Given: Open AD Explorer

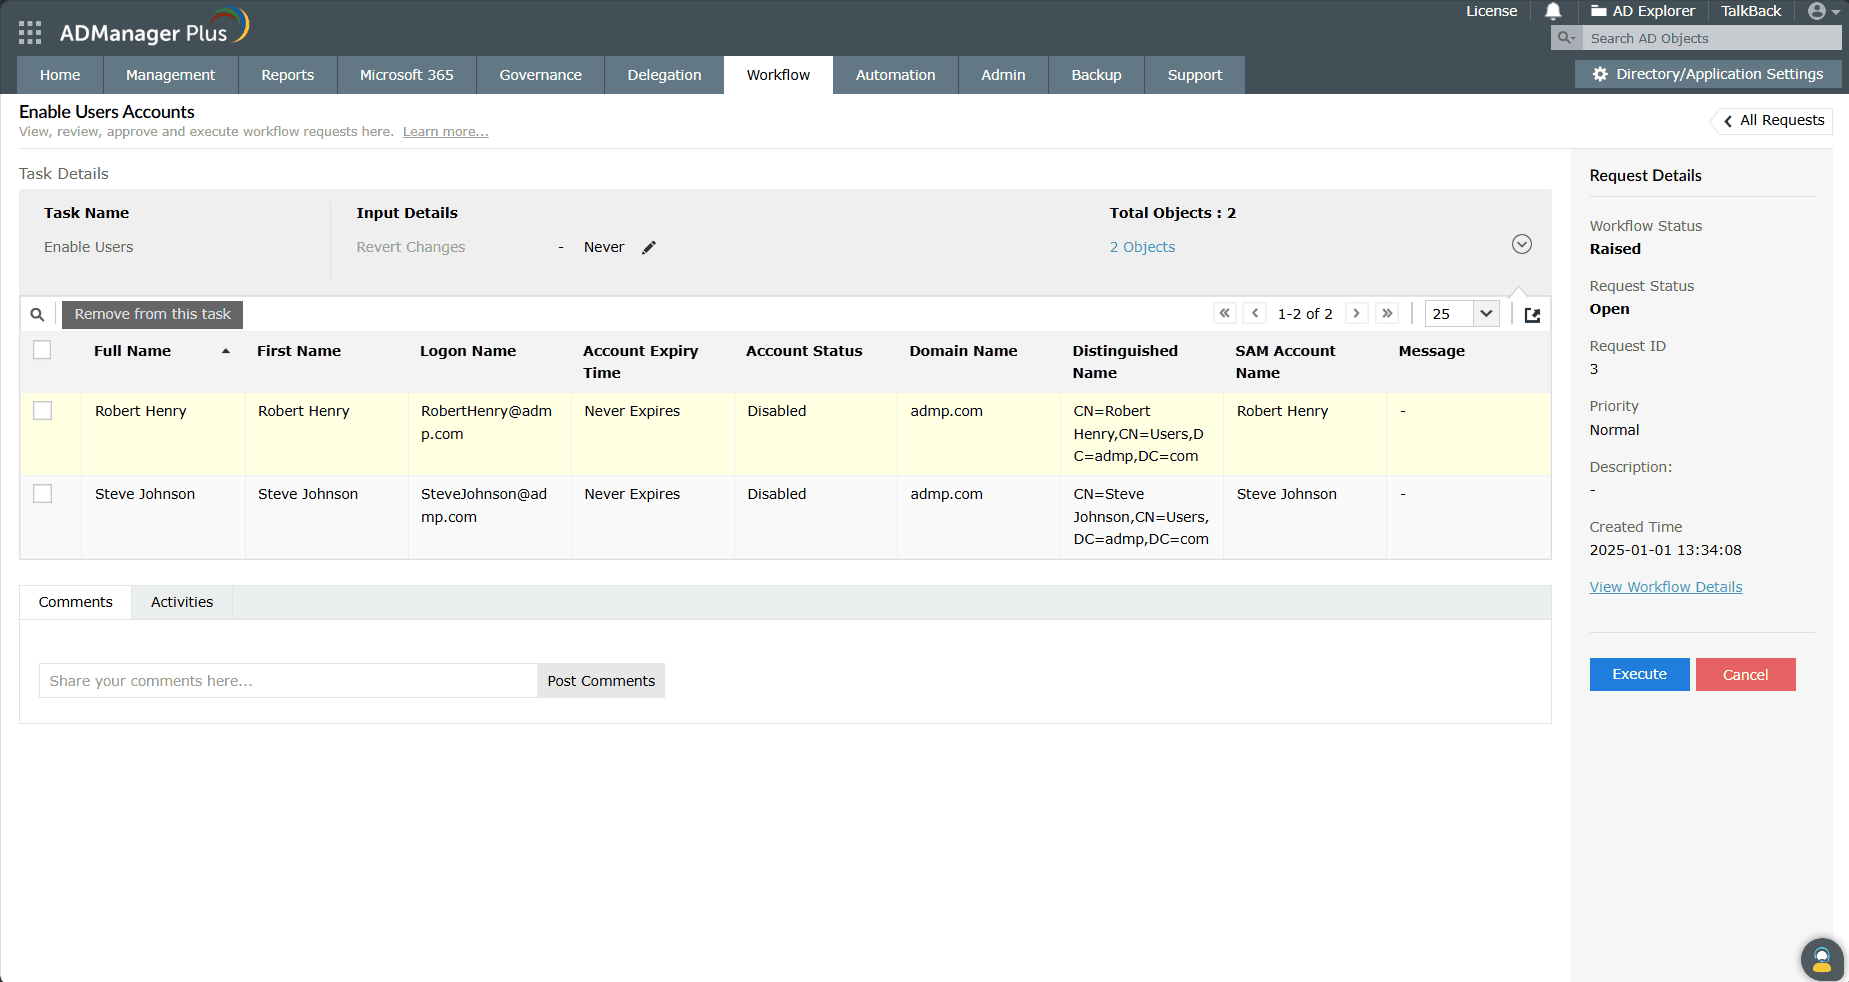Looking at the screenshot, I should pos(1643,11).
